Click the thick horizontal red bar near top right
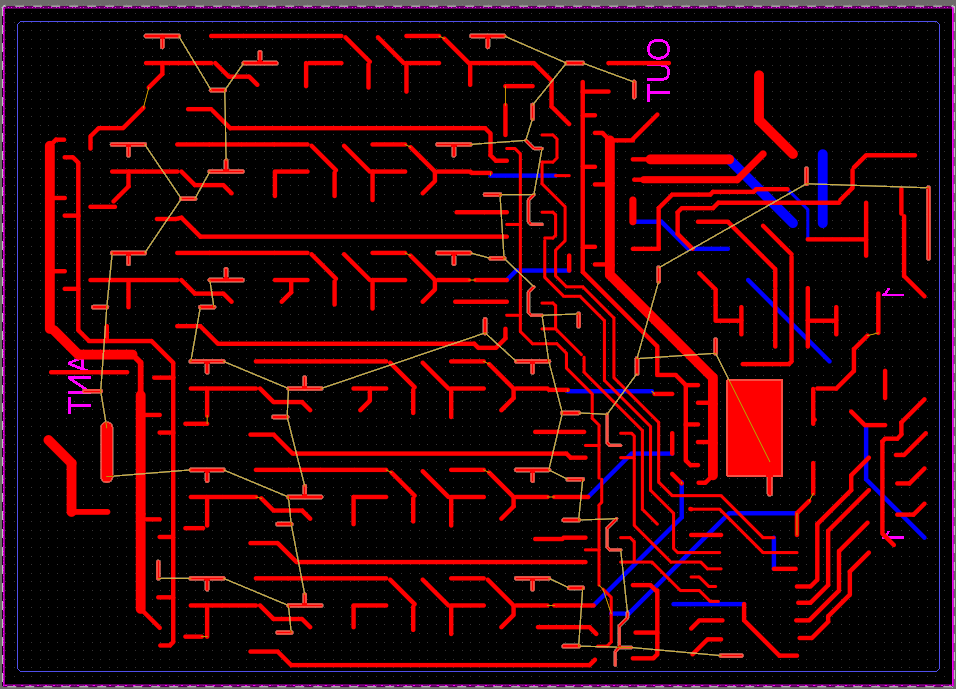Screen dimensions: 956x689 click(689, 160)
